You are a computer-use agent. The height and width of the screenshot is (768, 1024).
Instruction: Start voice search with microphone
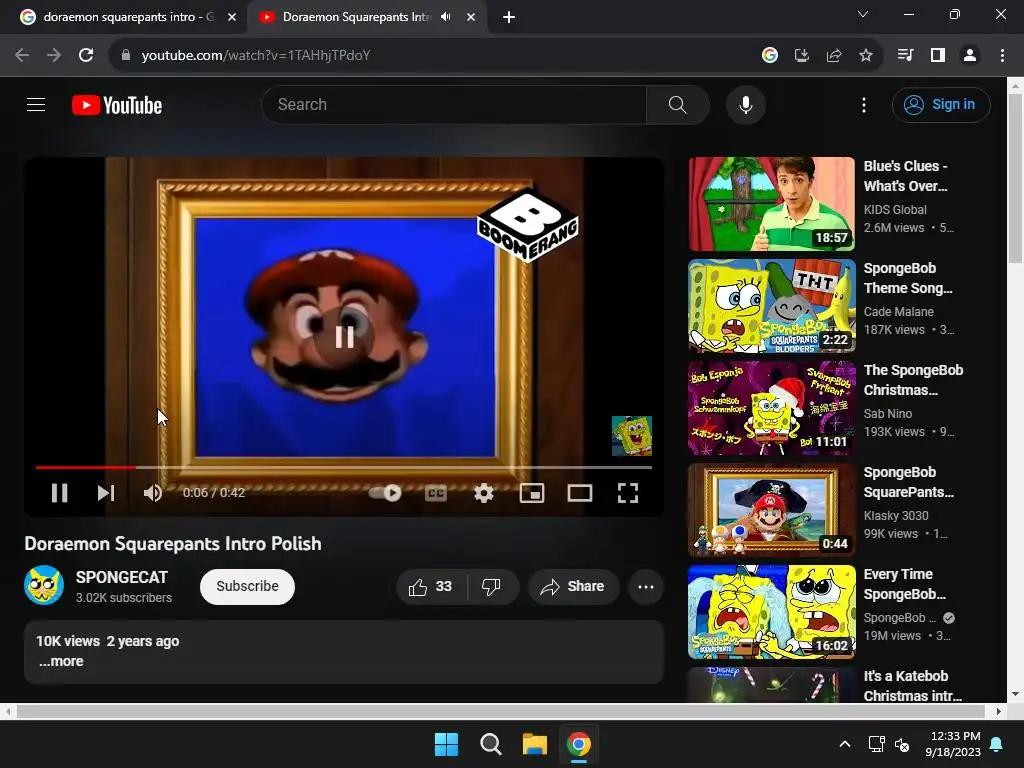coord(745,104)
